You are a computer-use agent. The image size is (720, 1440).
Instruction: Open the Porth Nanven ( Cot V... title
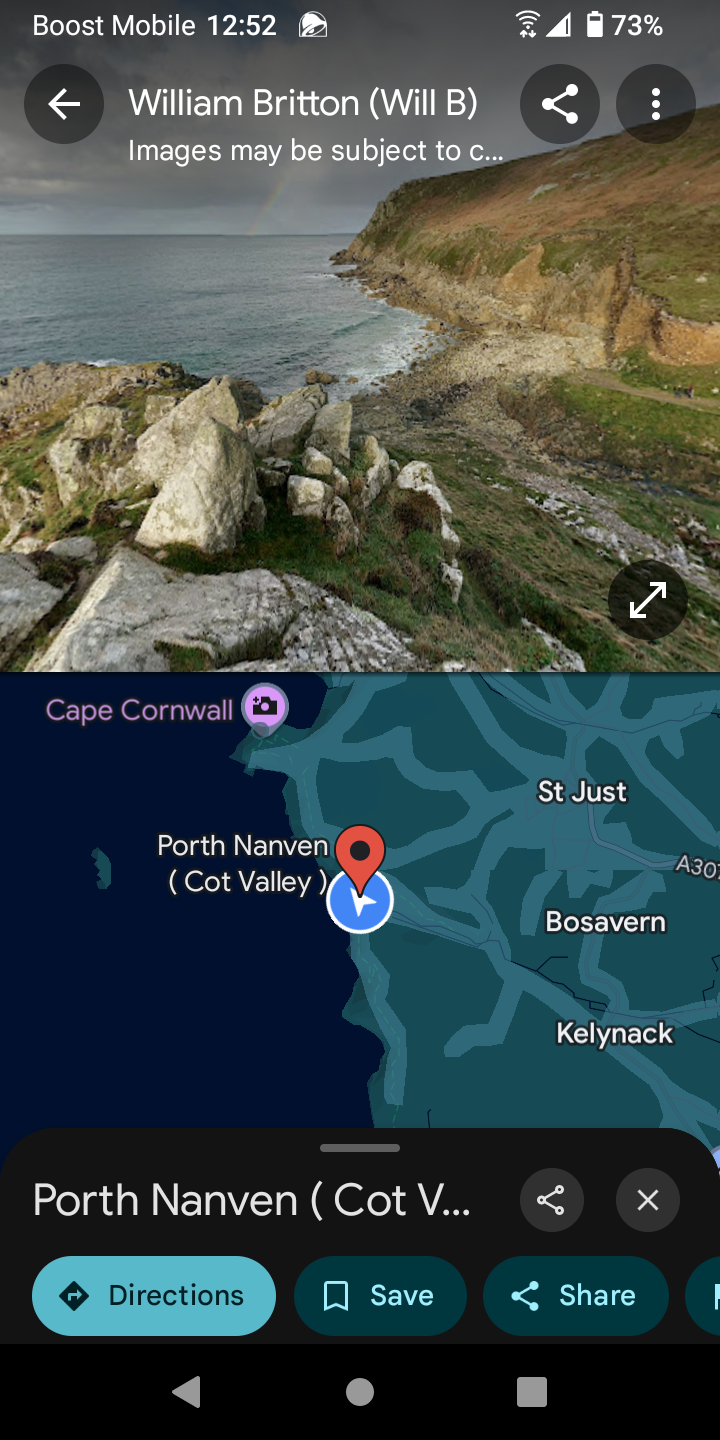(x=252, y=1200)
